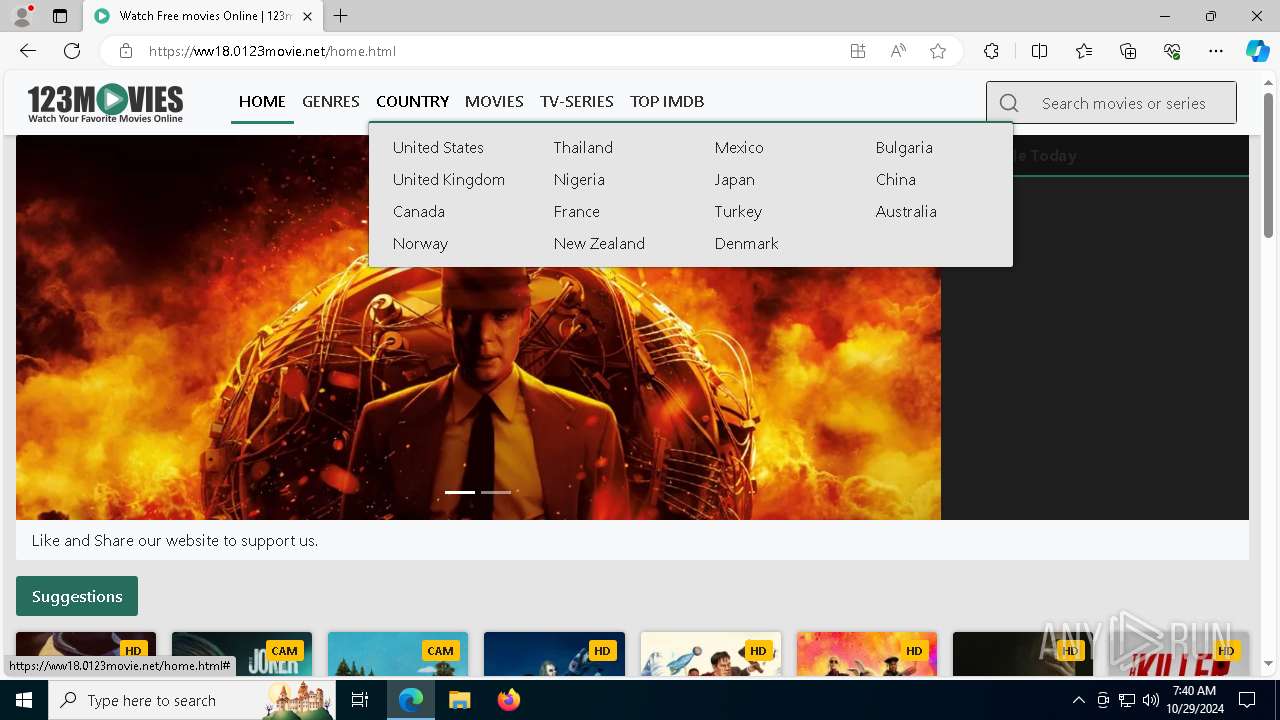Select Canada in country menu
The width and height of the screenshot is (1280, 720).
click(419, 211)
